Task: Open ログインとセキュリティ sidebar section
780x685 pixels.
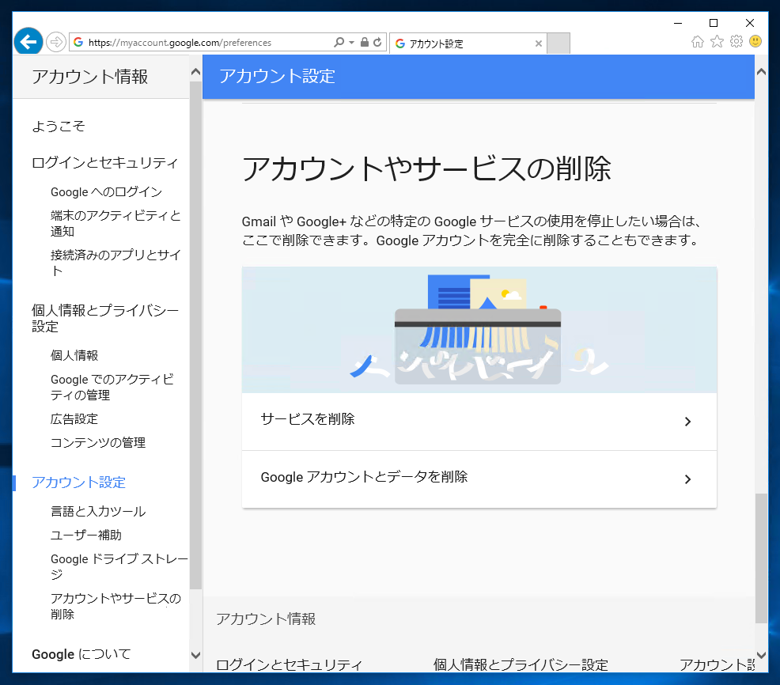Action: (x=104, y=163)
